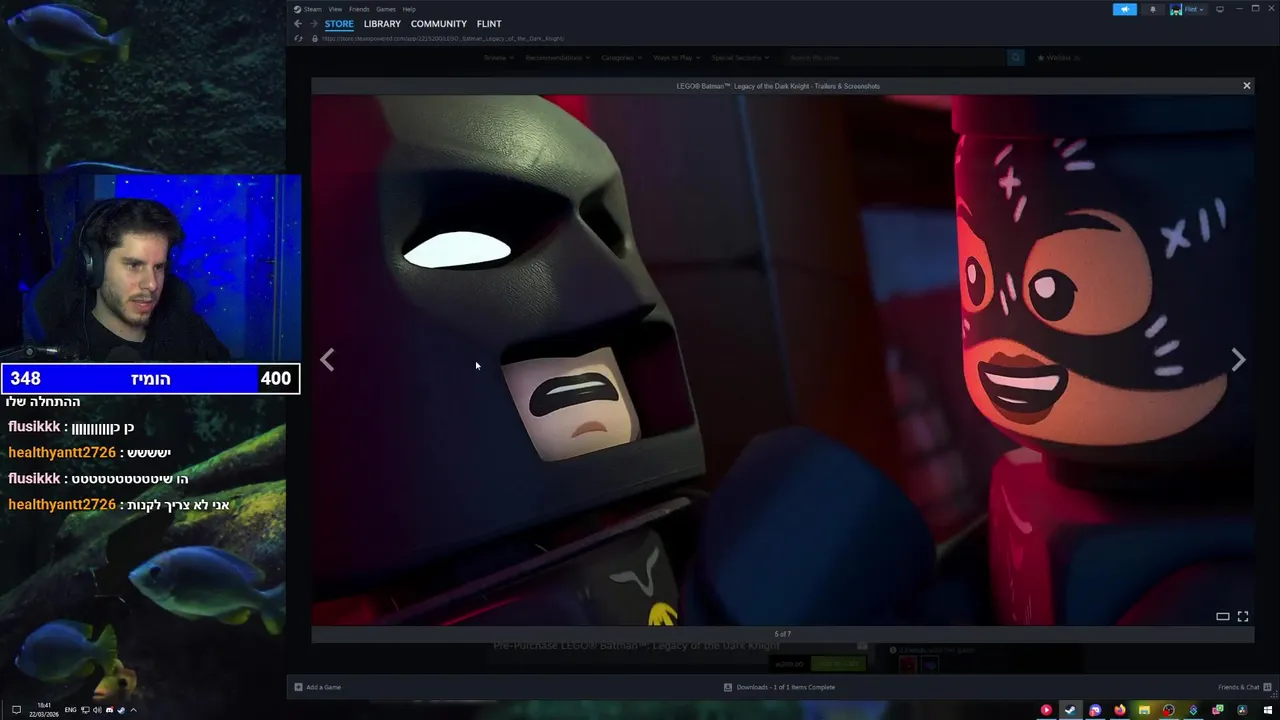Click the Steam store URL address
The image size is (1280, 720).
pos(443,39)
